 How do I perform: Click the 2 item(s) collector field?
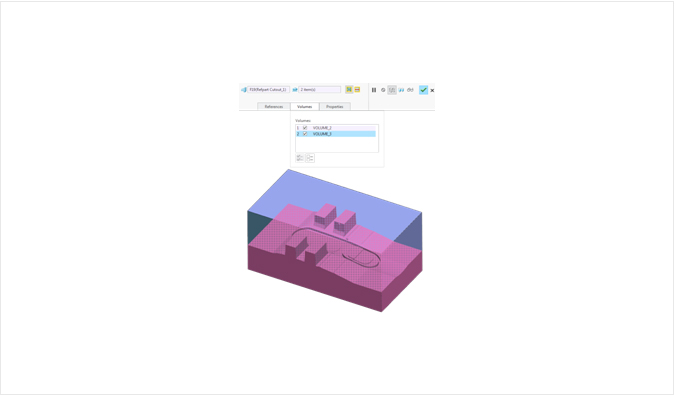coord(320,89)
